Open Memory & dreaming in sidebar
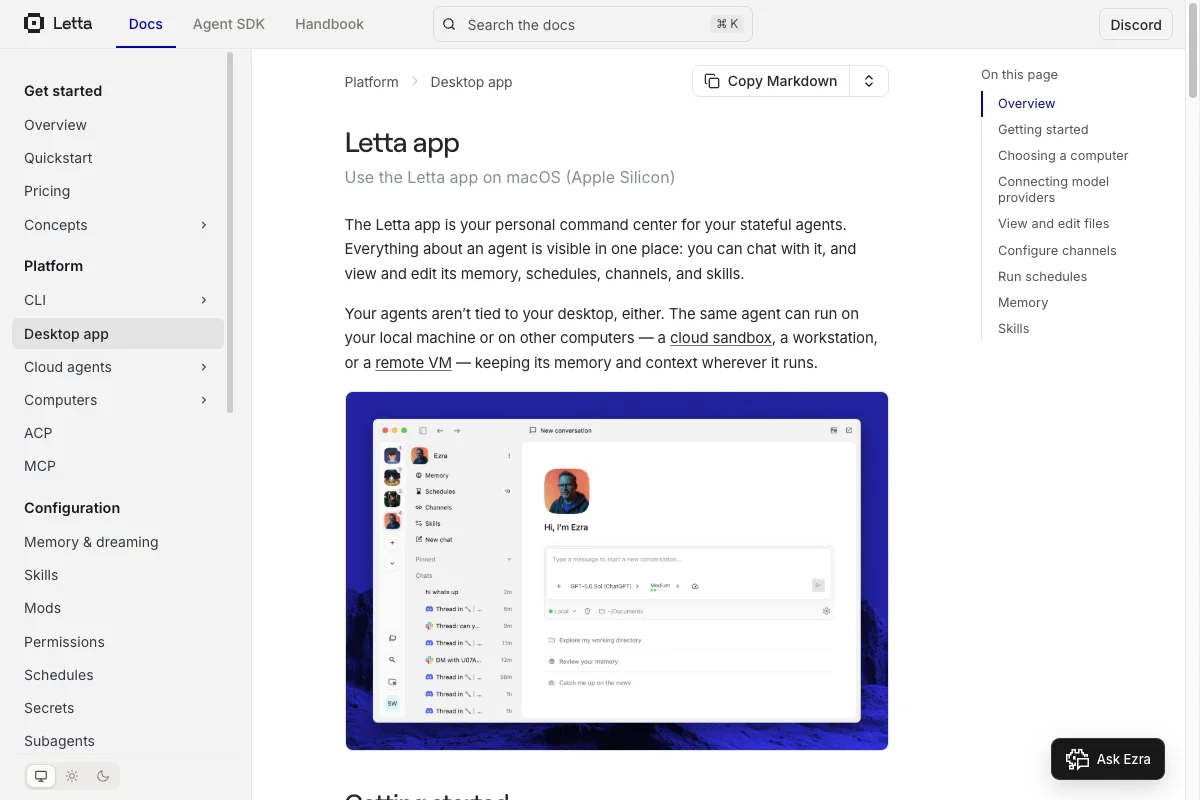The height and width of the screenshot is (800, 1200). tap(91, 542)
